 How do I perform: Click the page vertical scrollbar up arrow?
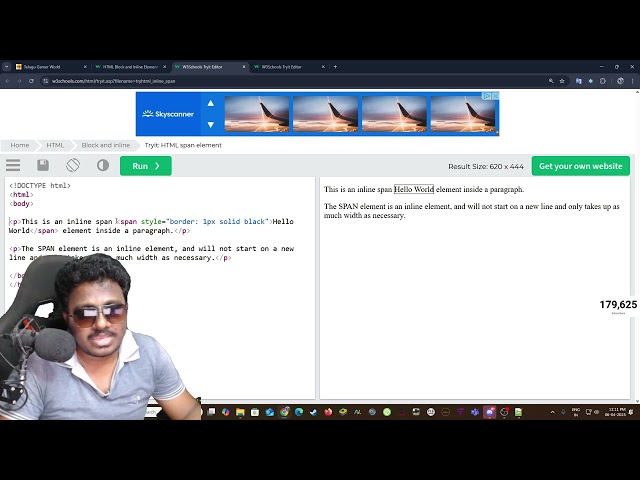637,92
